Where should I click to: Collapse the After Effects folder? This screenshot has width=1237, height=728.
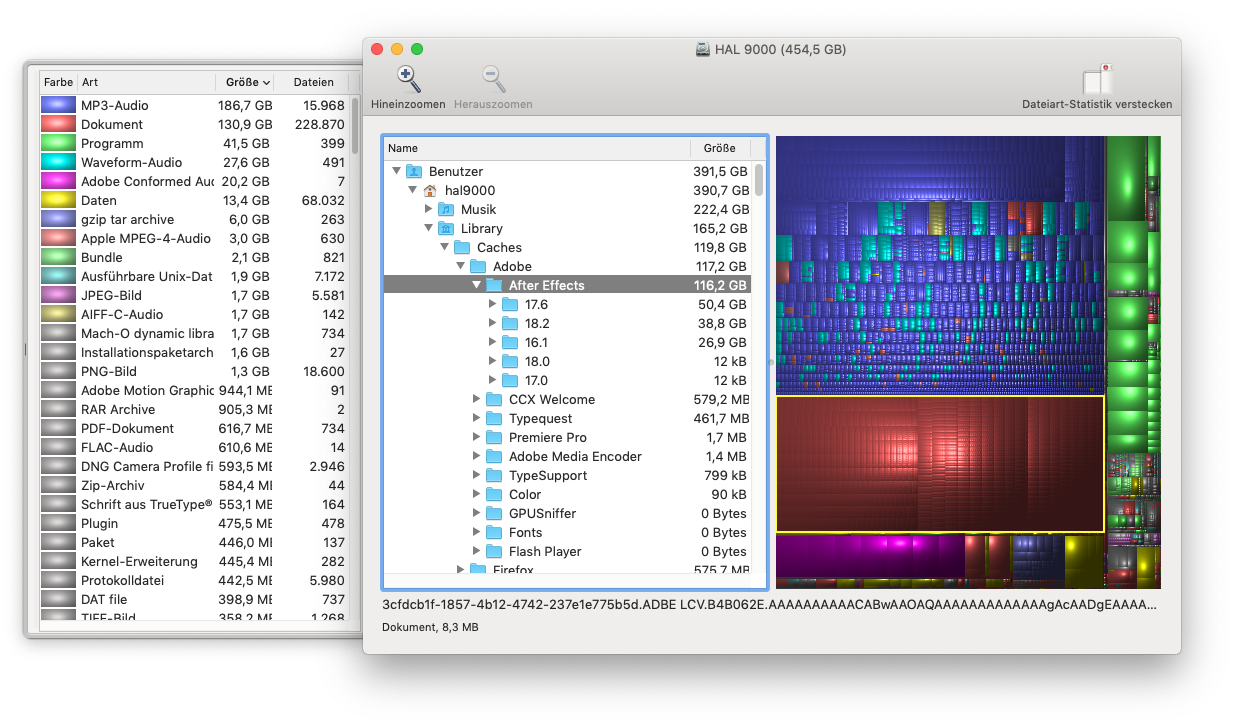tap(476, 286)
